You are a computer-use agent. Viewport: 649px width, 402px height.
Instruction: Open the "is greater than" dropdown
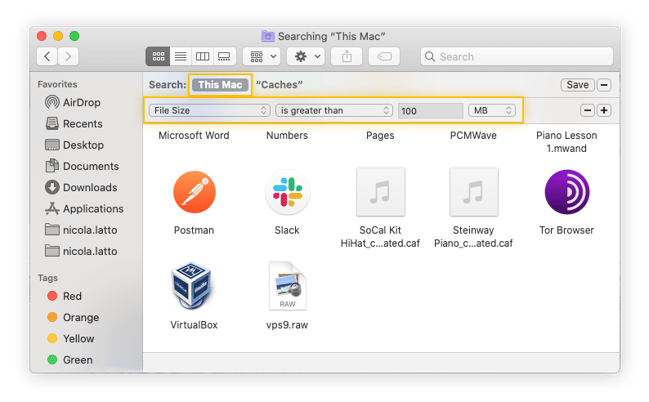click(x=334, y=111)
